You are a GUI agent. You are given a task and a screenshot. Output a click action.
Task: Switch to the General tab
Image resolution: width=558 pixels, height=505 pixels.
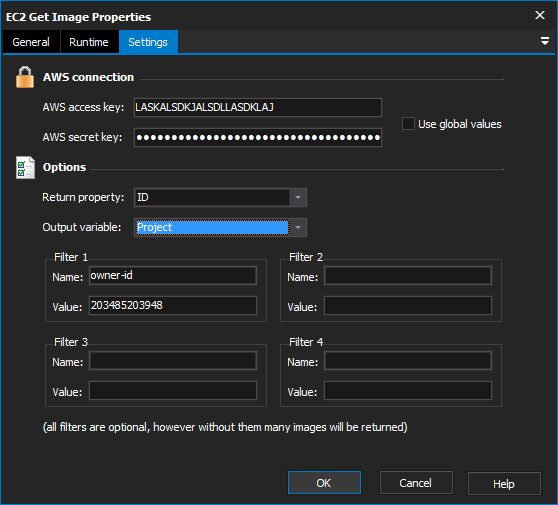click(31, 42)
